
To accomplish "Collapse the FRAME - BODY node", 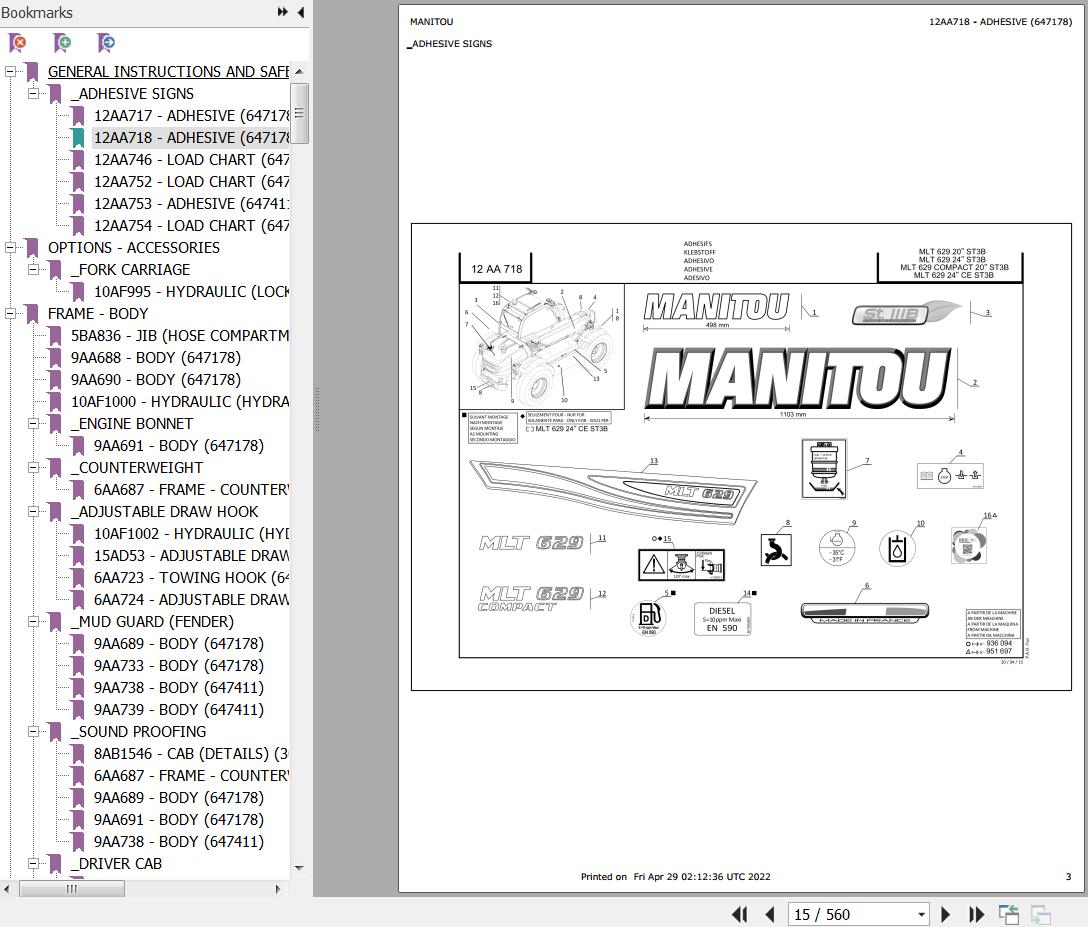I will click(x=10, y=314).
